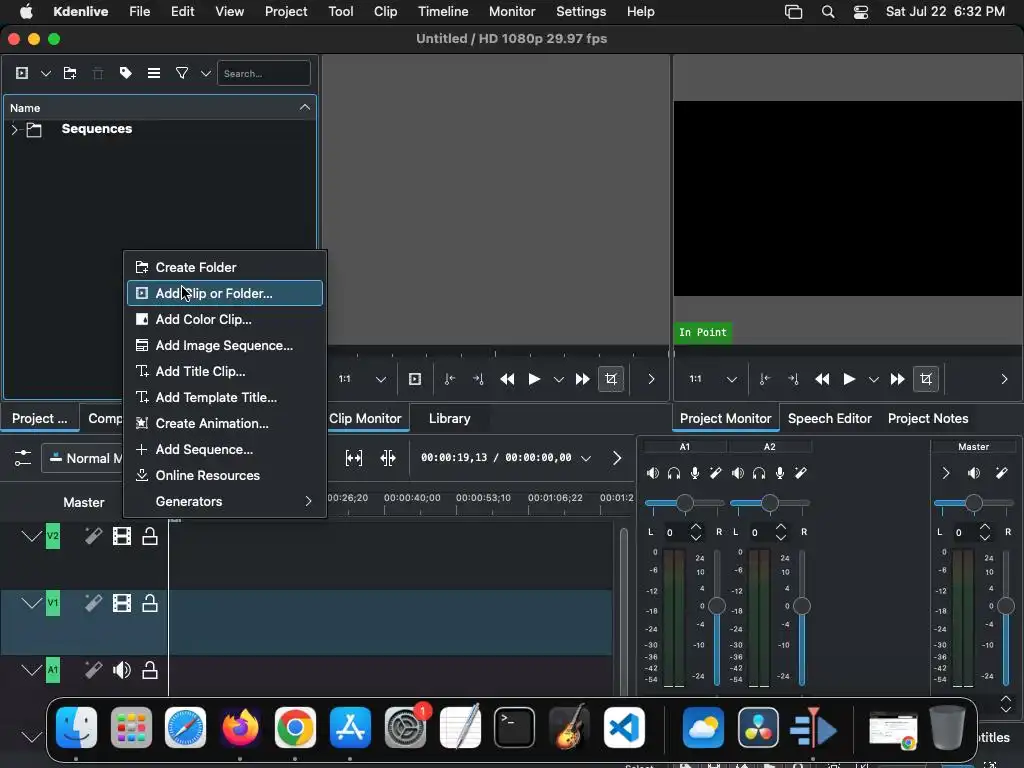1024x768 pixels.
Task: Click the timeline settings sliders icon
Action: pyautogui.click(x=23, y=458)
